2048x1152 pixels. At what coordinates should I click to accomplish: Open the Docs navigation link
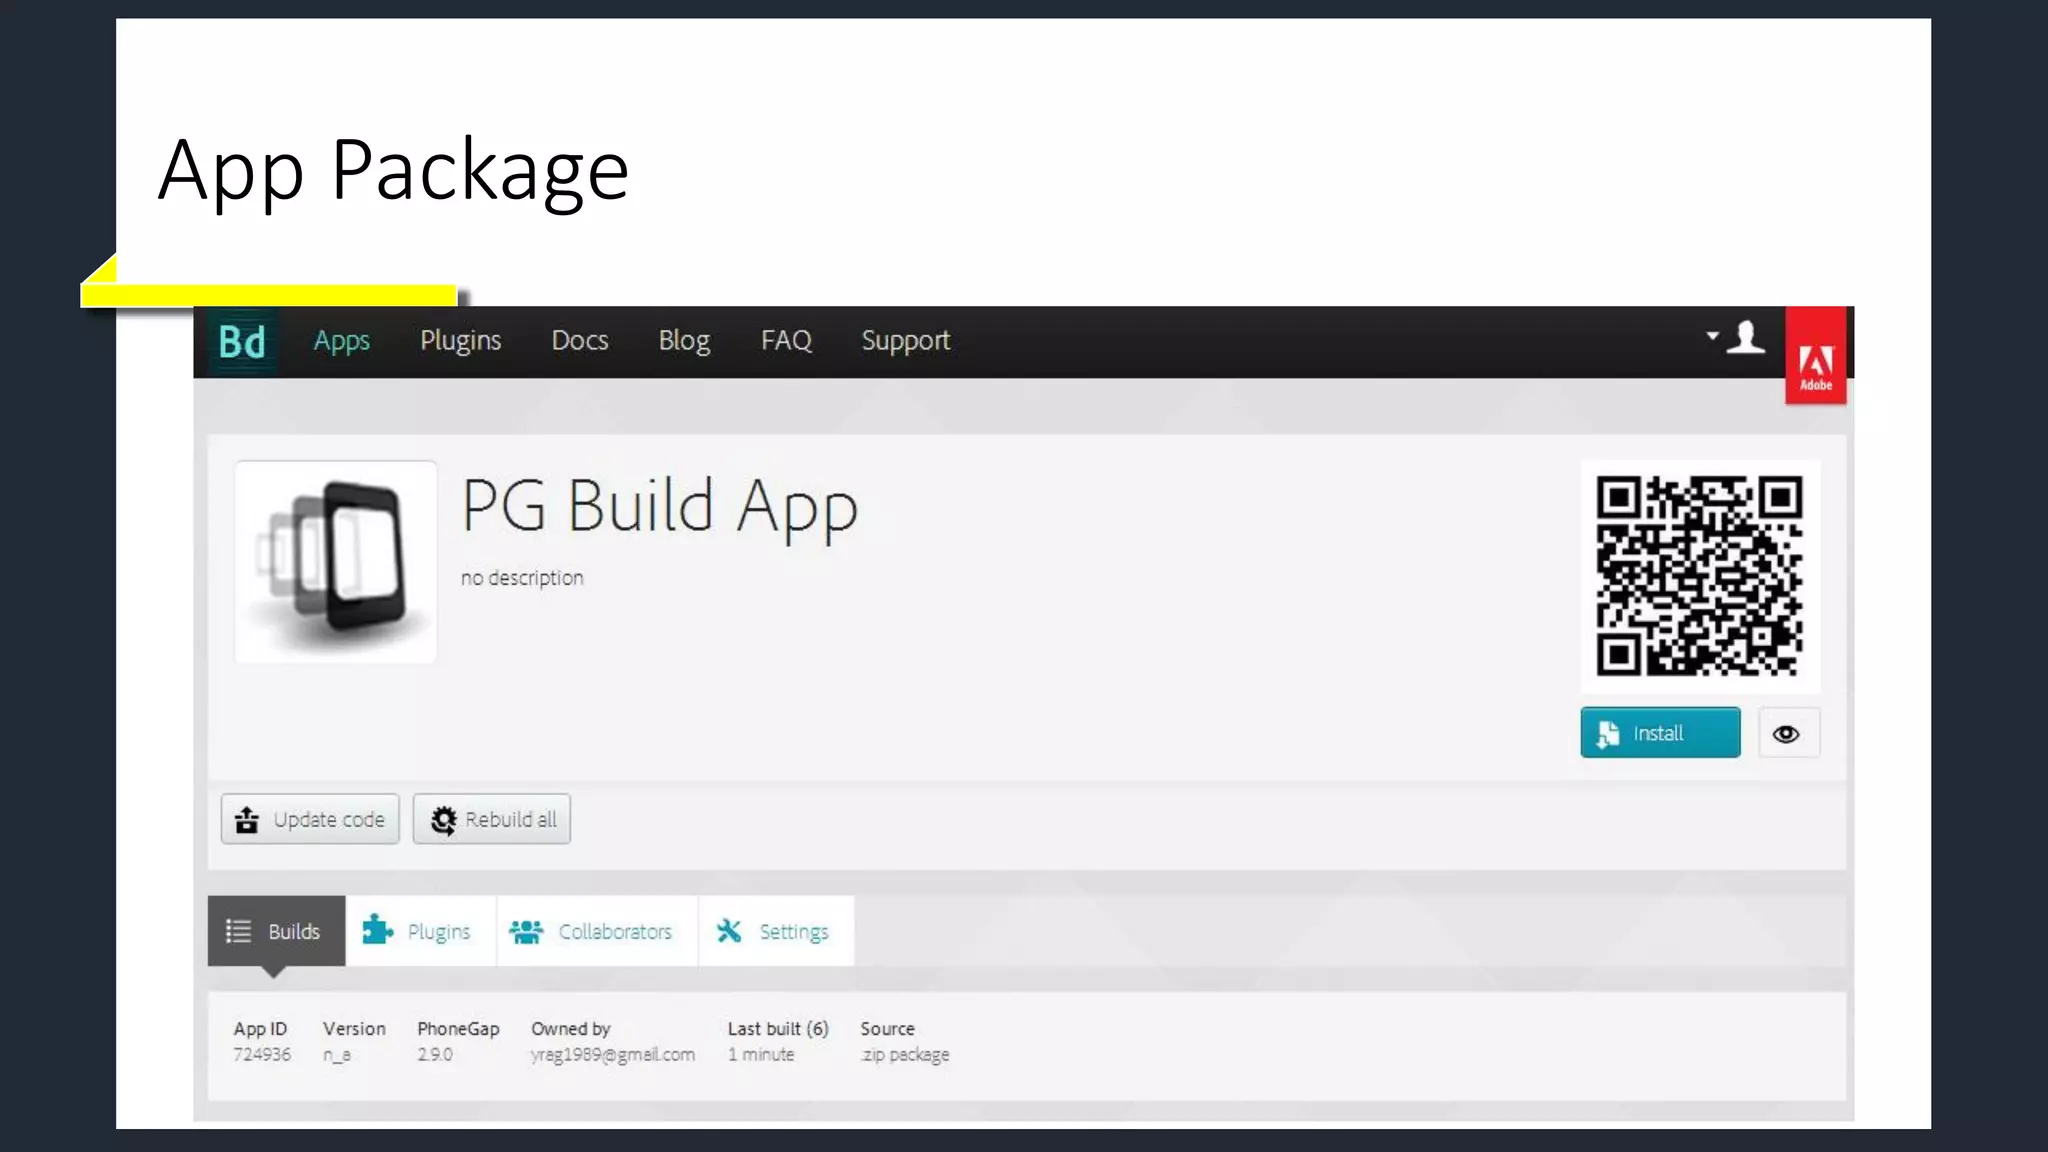point(580,341)
